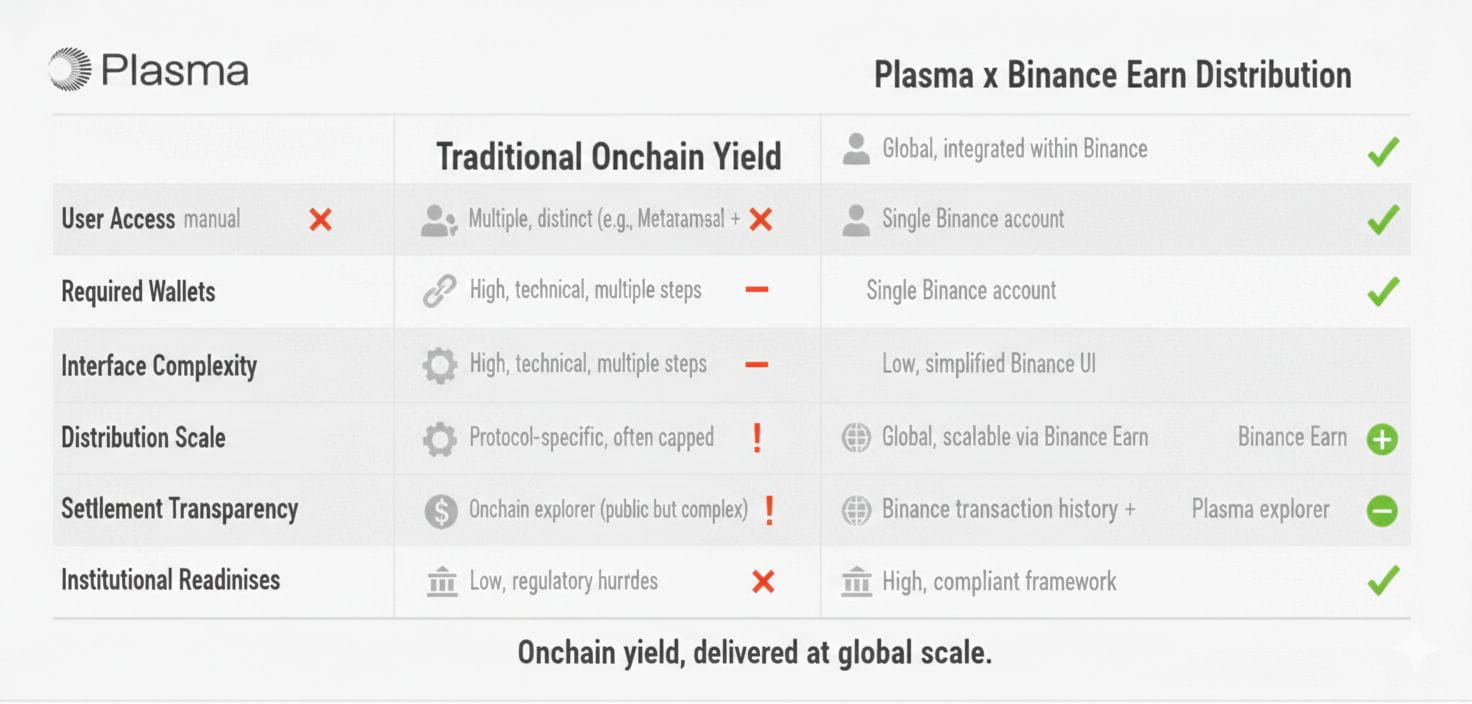Click the green plus circle beside "Binance Earn"
The height and width of the screenshot is (704, 1472).
[x=1382, y=439]
